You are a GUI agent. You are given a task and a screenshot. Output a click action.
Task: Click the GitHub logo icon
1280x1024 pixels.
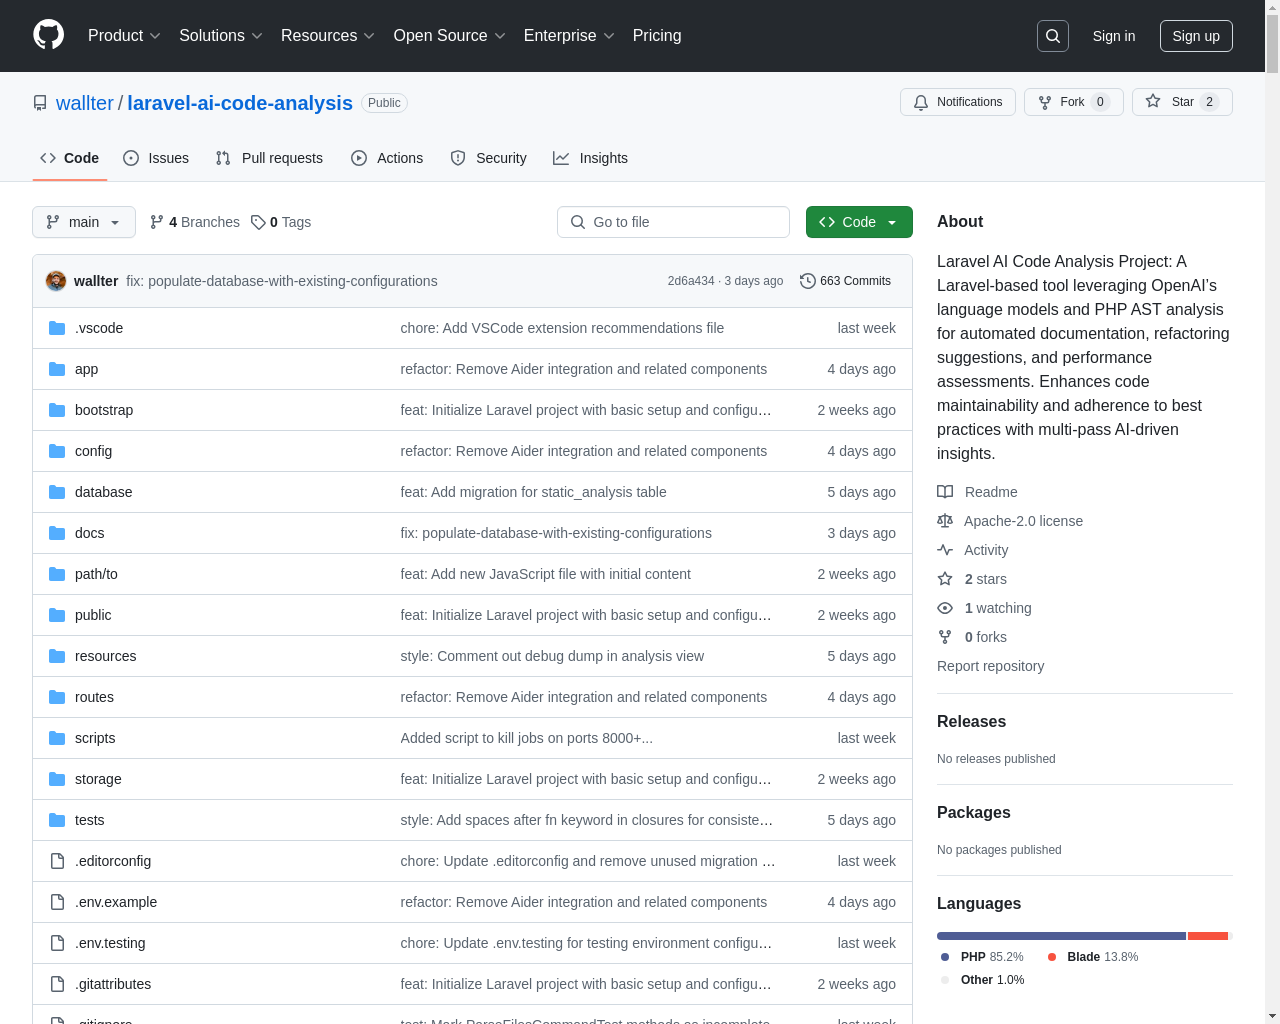click(x=49, y=35)
